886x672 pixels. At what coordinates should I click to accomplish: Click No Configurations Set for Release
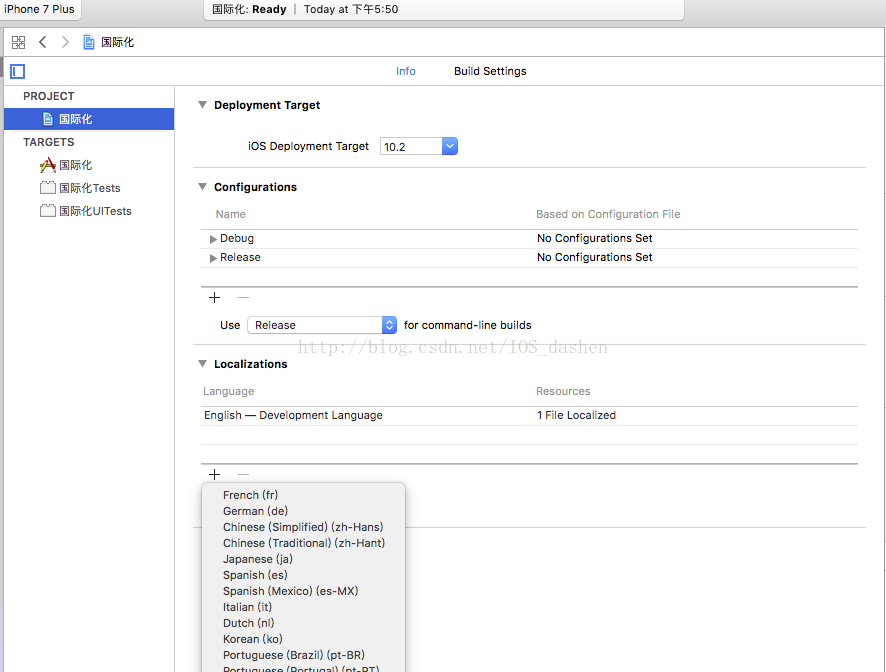[594, 258]
